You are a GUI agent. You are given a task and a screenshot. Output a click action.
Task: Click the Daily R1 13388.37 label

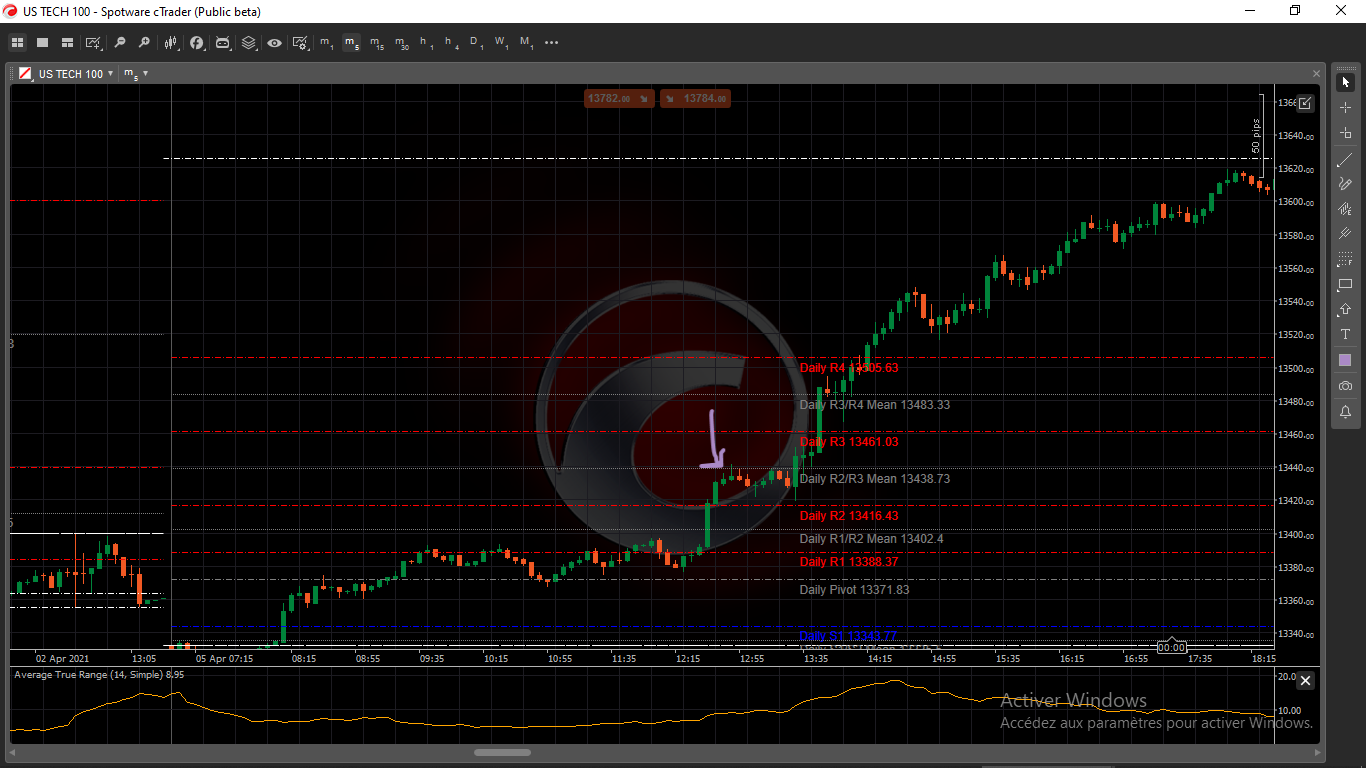point(849,562)
